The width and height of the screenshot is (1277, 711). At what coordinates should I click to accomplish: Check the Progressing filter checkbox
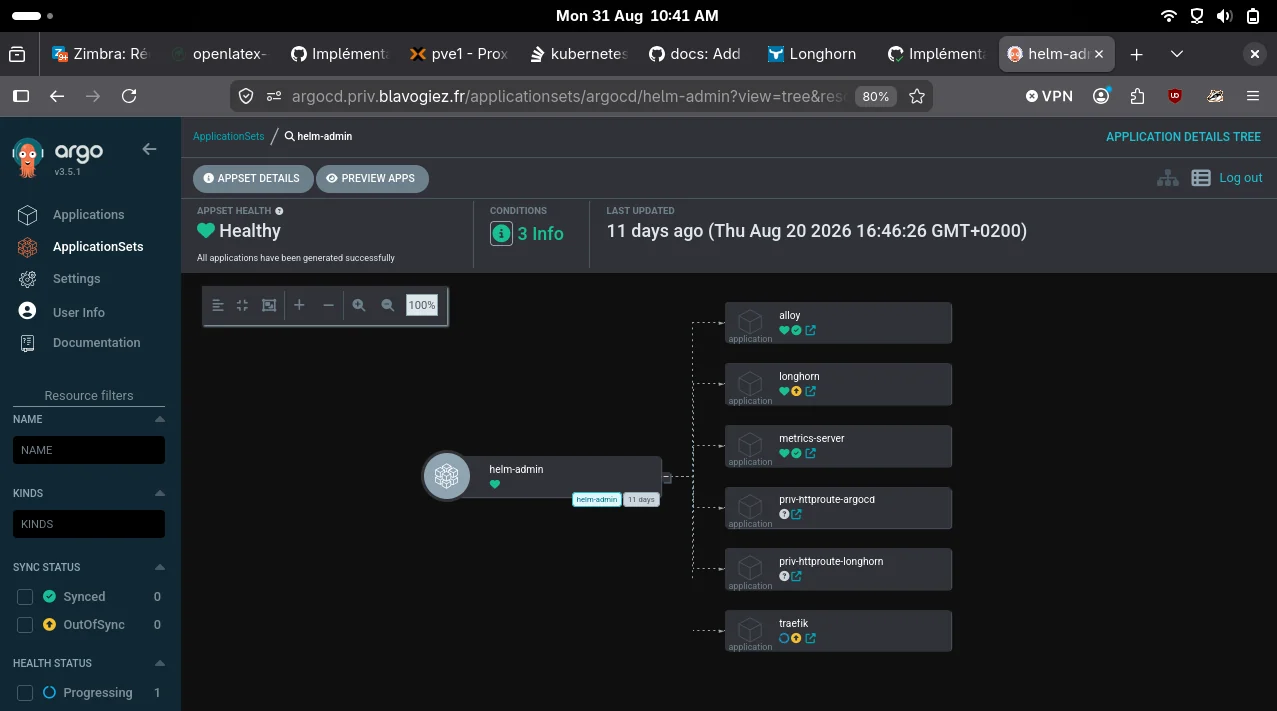tap(25, 693)
